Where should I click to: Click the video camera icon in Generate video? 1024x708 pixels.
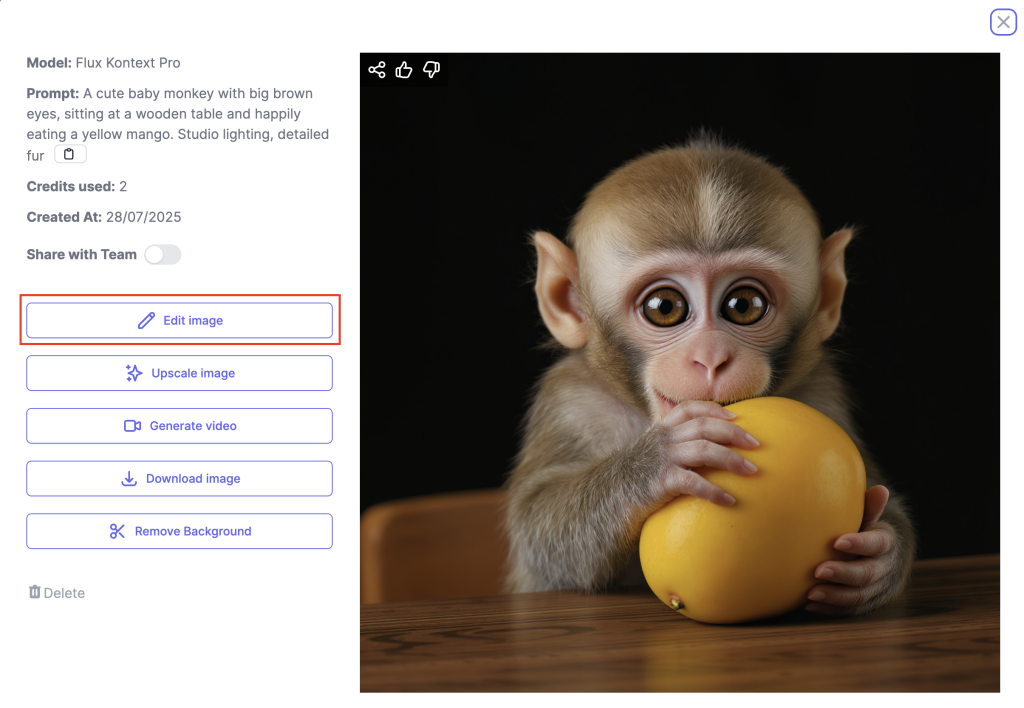point(132,426)
